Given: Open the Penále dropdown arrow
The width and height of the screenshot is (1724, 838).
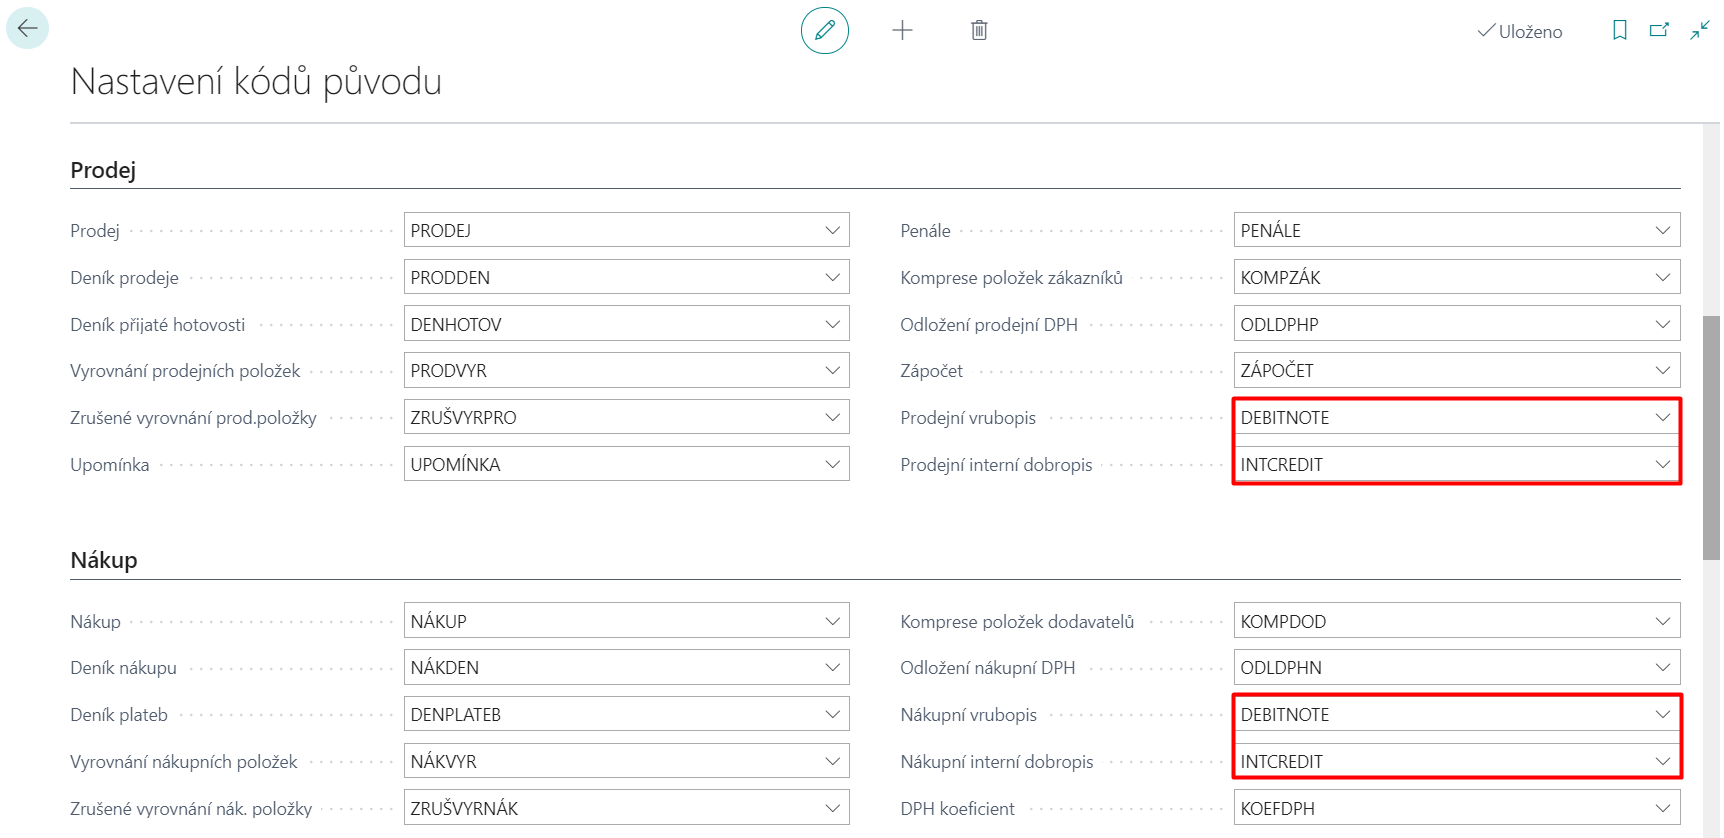Looking at the screenshot, I should coord(1662,230).
